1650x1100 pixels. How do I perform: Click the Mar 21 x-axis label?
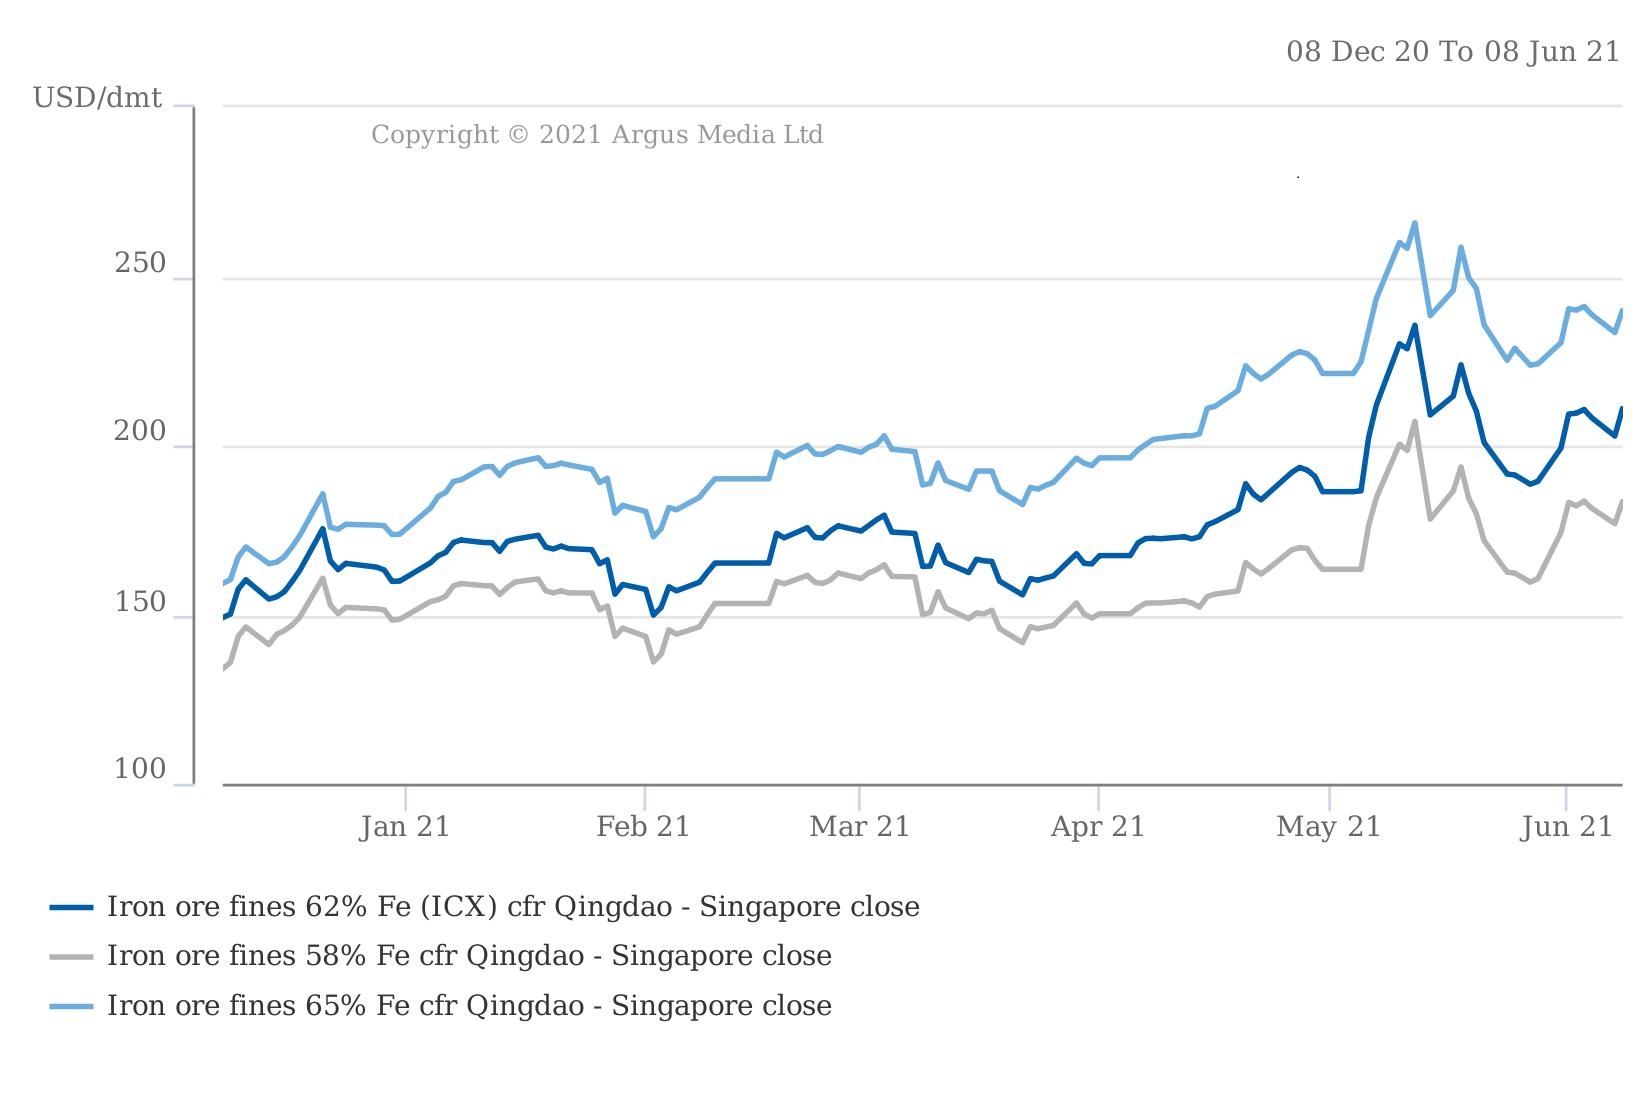click(x=859, y=827)
